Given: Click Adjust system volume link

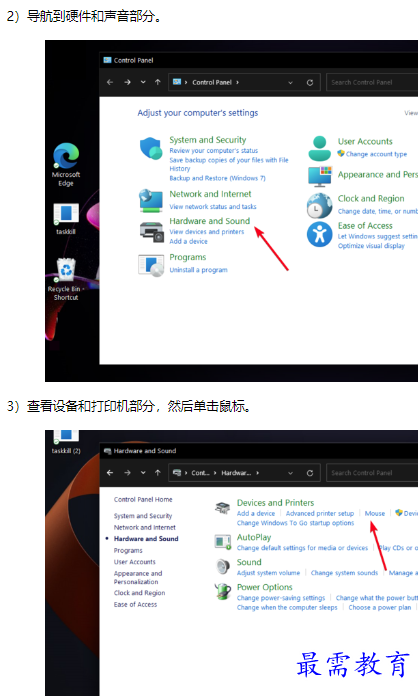Looking at the screenshot, I should click(x=268, y=573).
